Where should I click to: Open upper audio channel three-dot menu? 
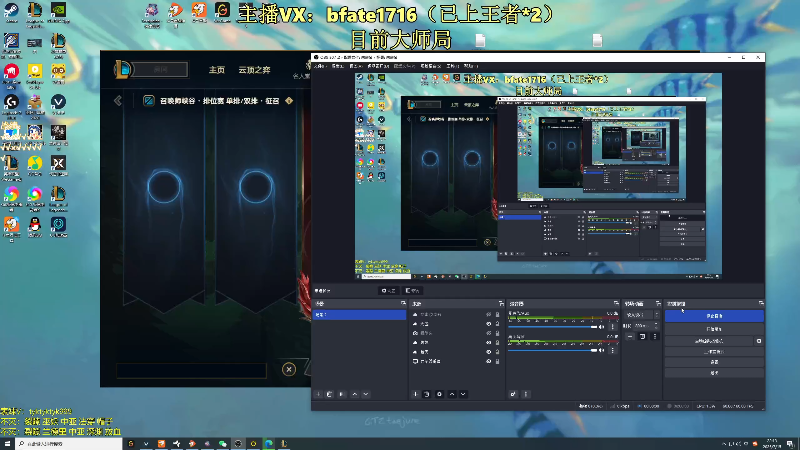613,327
